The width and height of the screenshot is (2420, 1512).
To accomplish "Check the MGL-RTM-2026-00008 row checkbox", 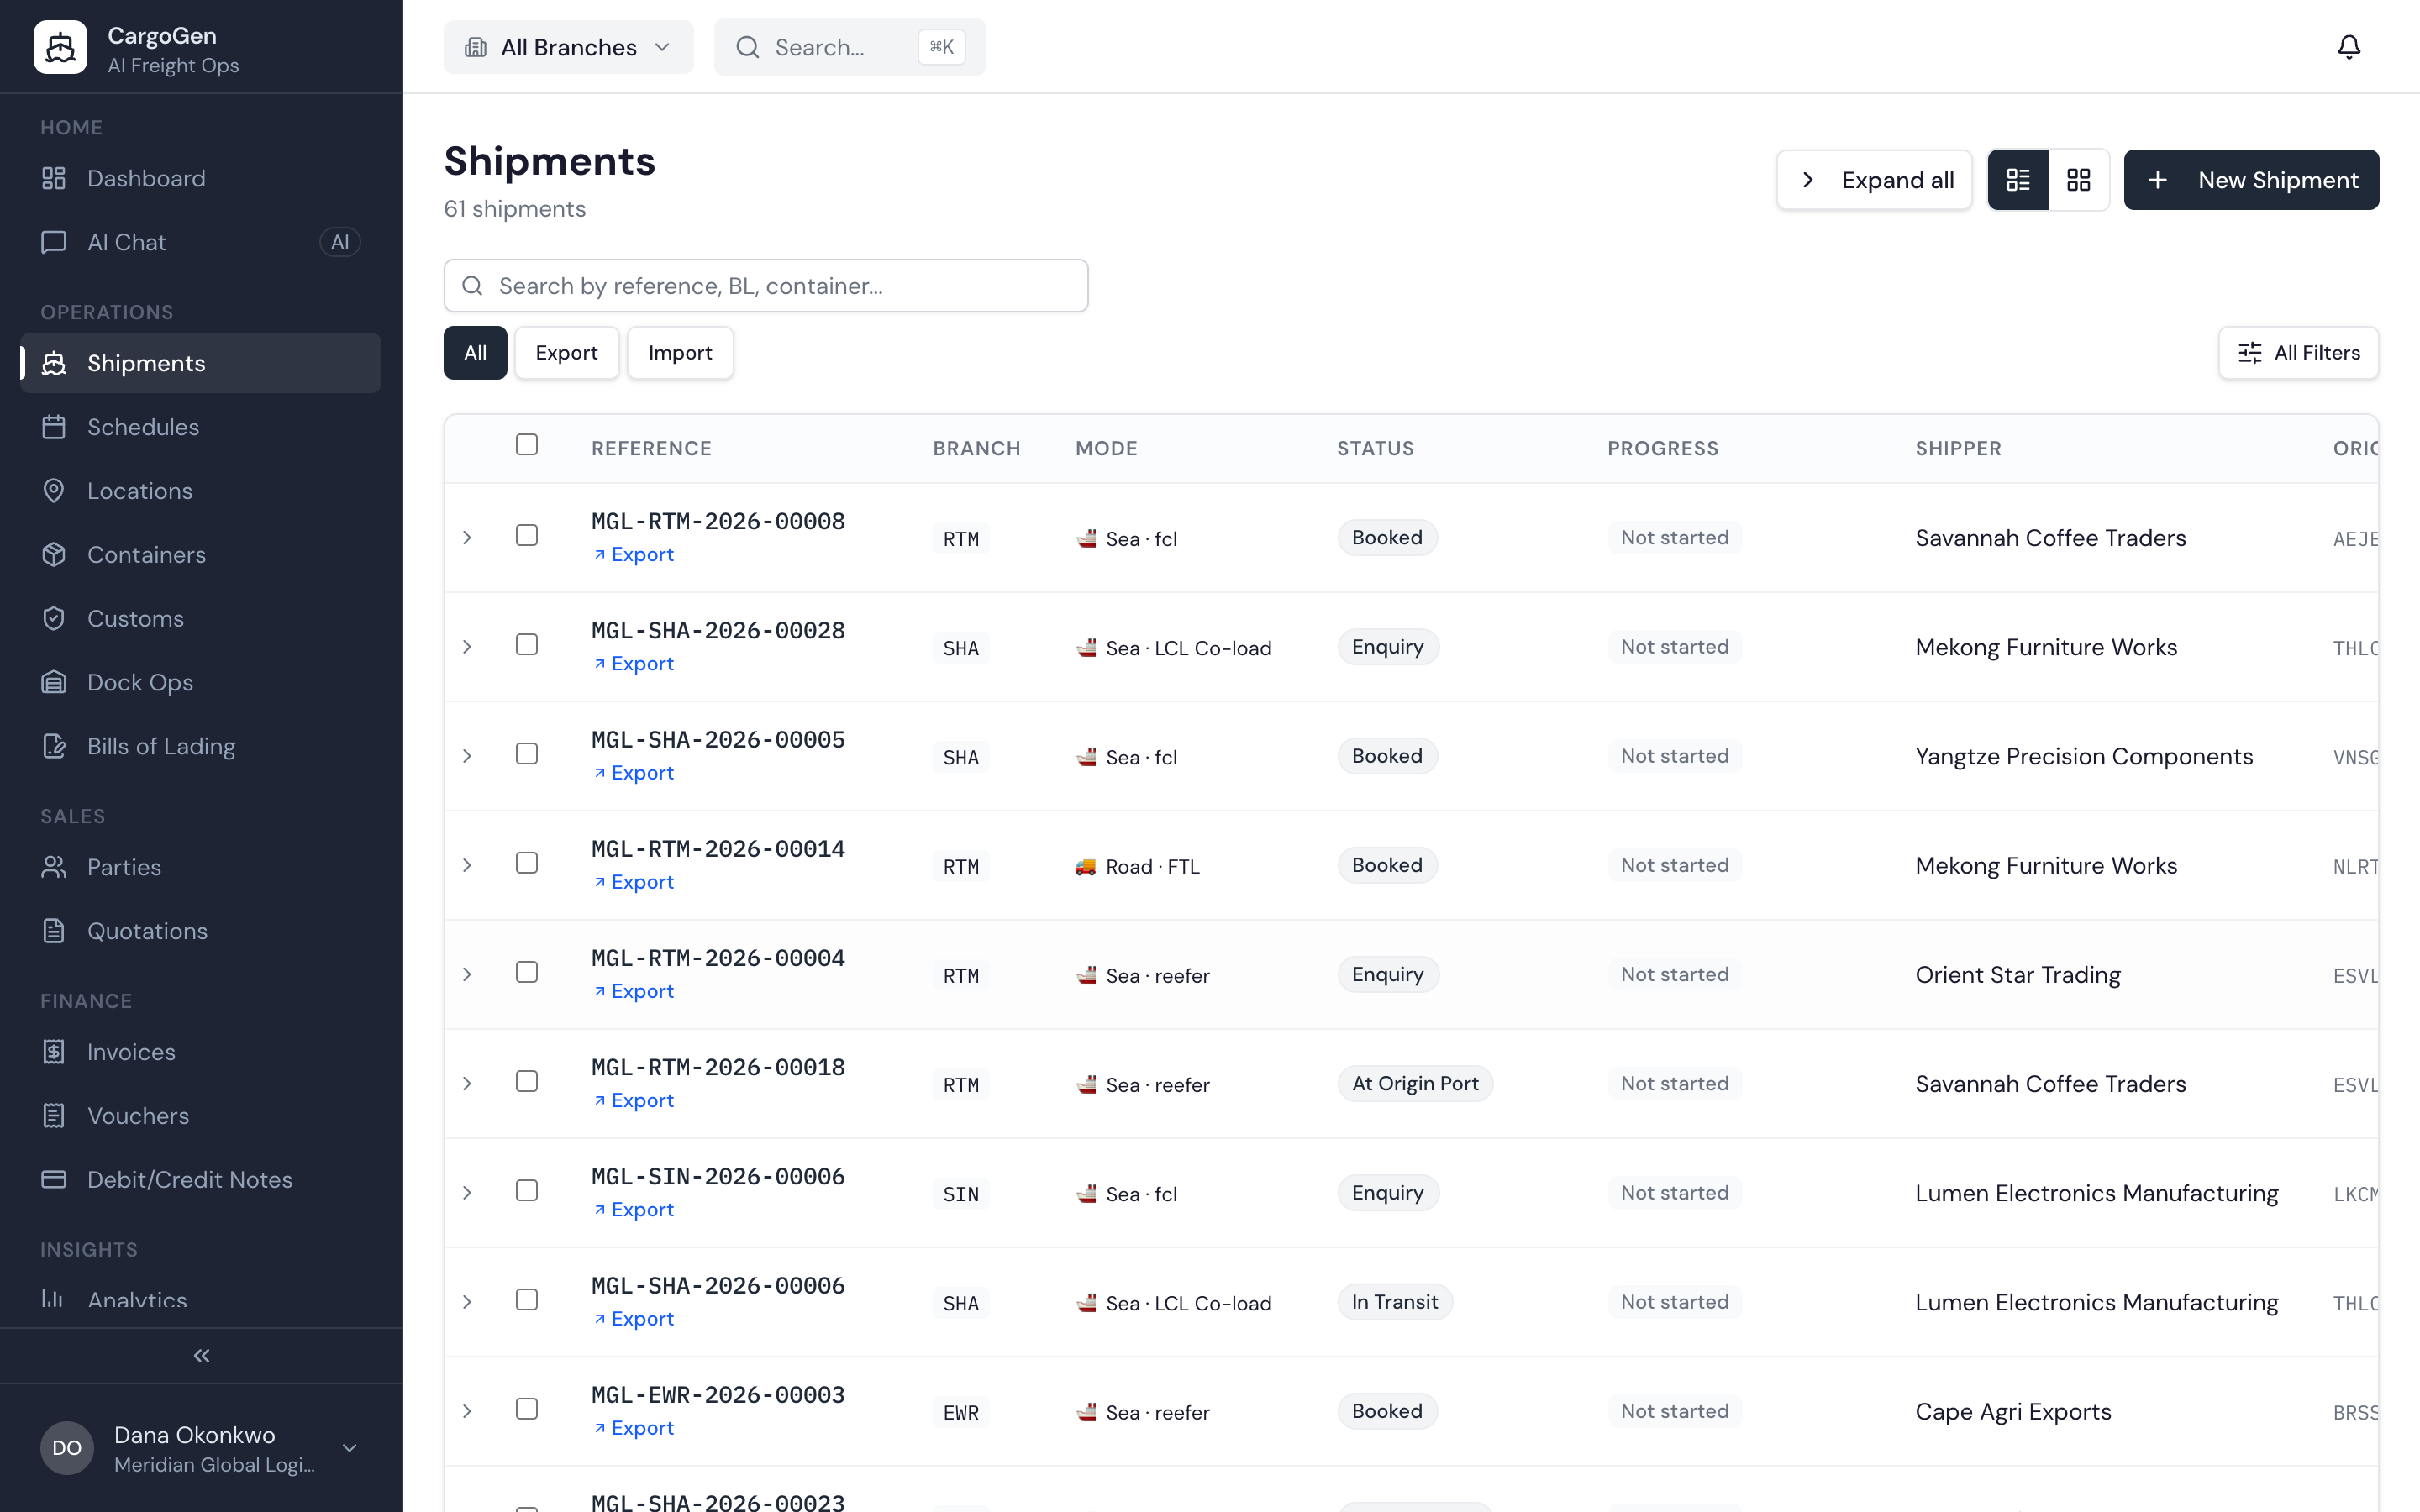I will point(527,536).
